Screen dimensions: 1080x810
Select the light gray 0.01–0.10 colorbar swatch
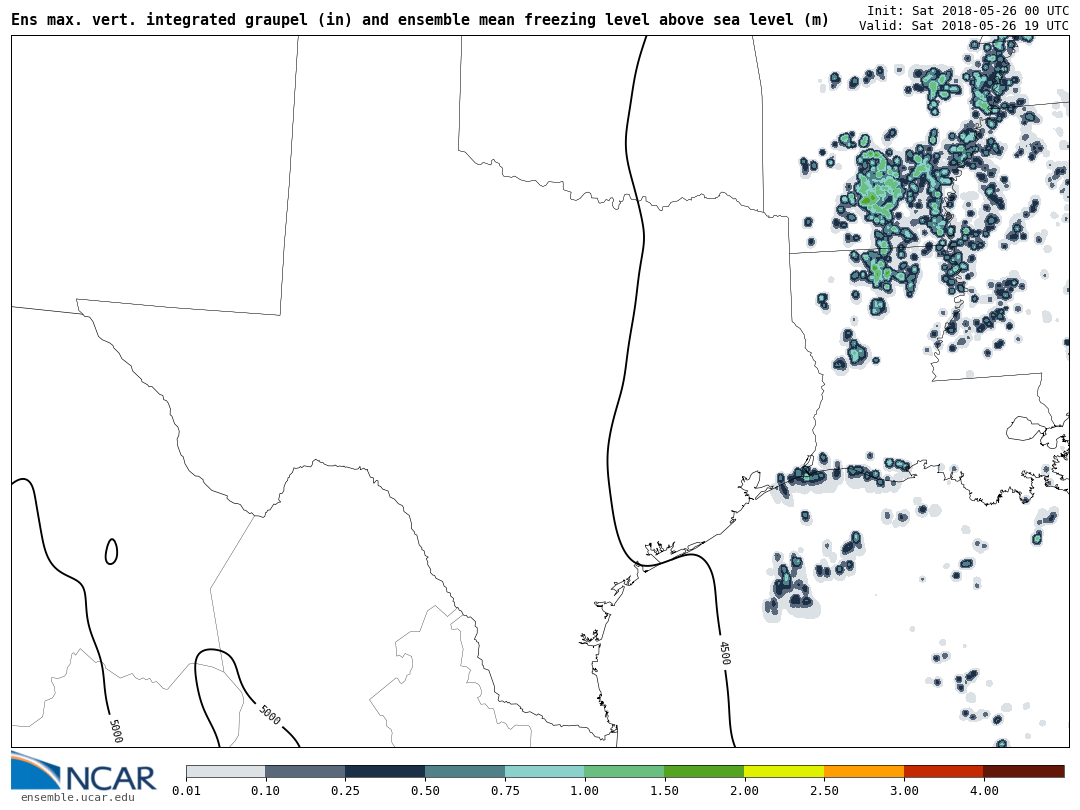225,772
